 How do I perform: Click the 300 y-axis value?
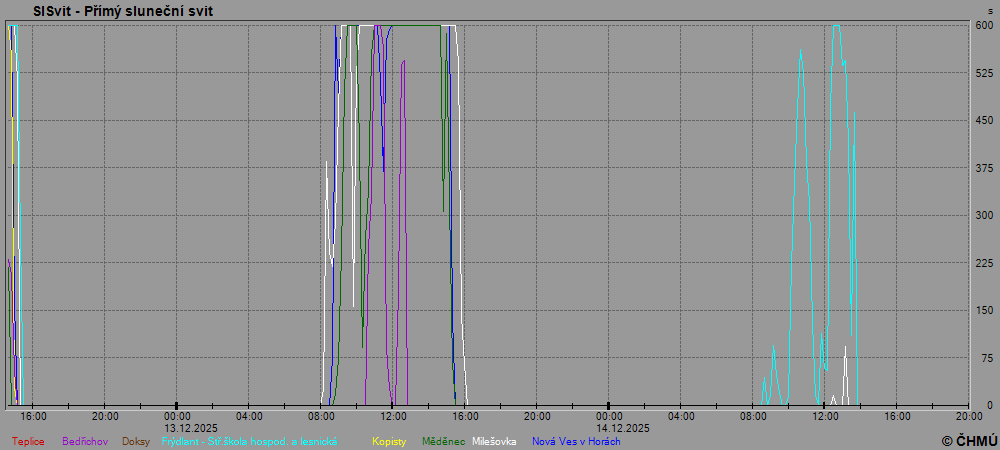984,216
